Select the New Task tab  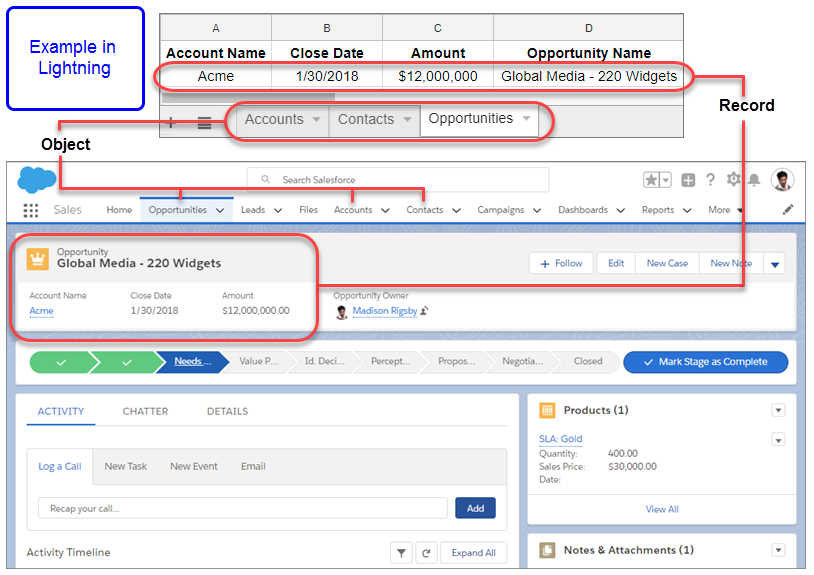point(126,467)
